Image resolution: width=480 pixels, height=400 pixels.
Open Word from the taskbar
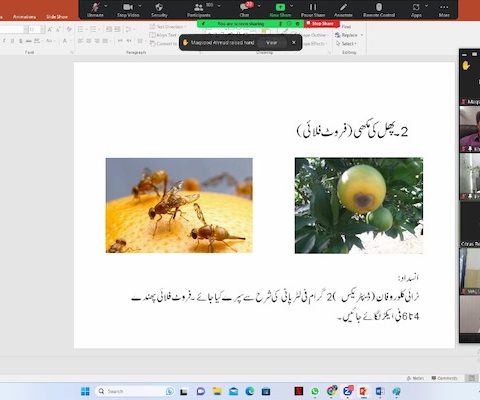coord(380,391)
